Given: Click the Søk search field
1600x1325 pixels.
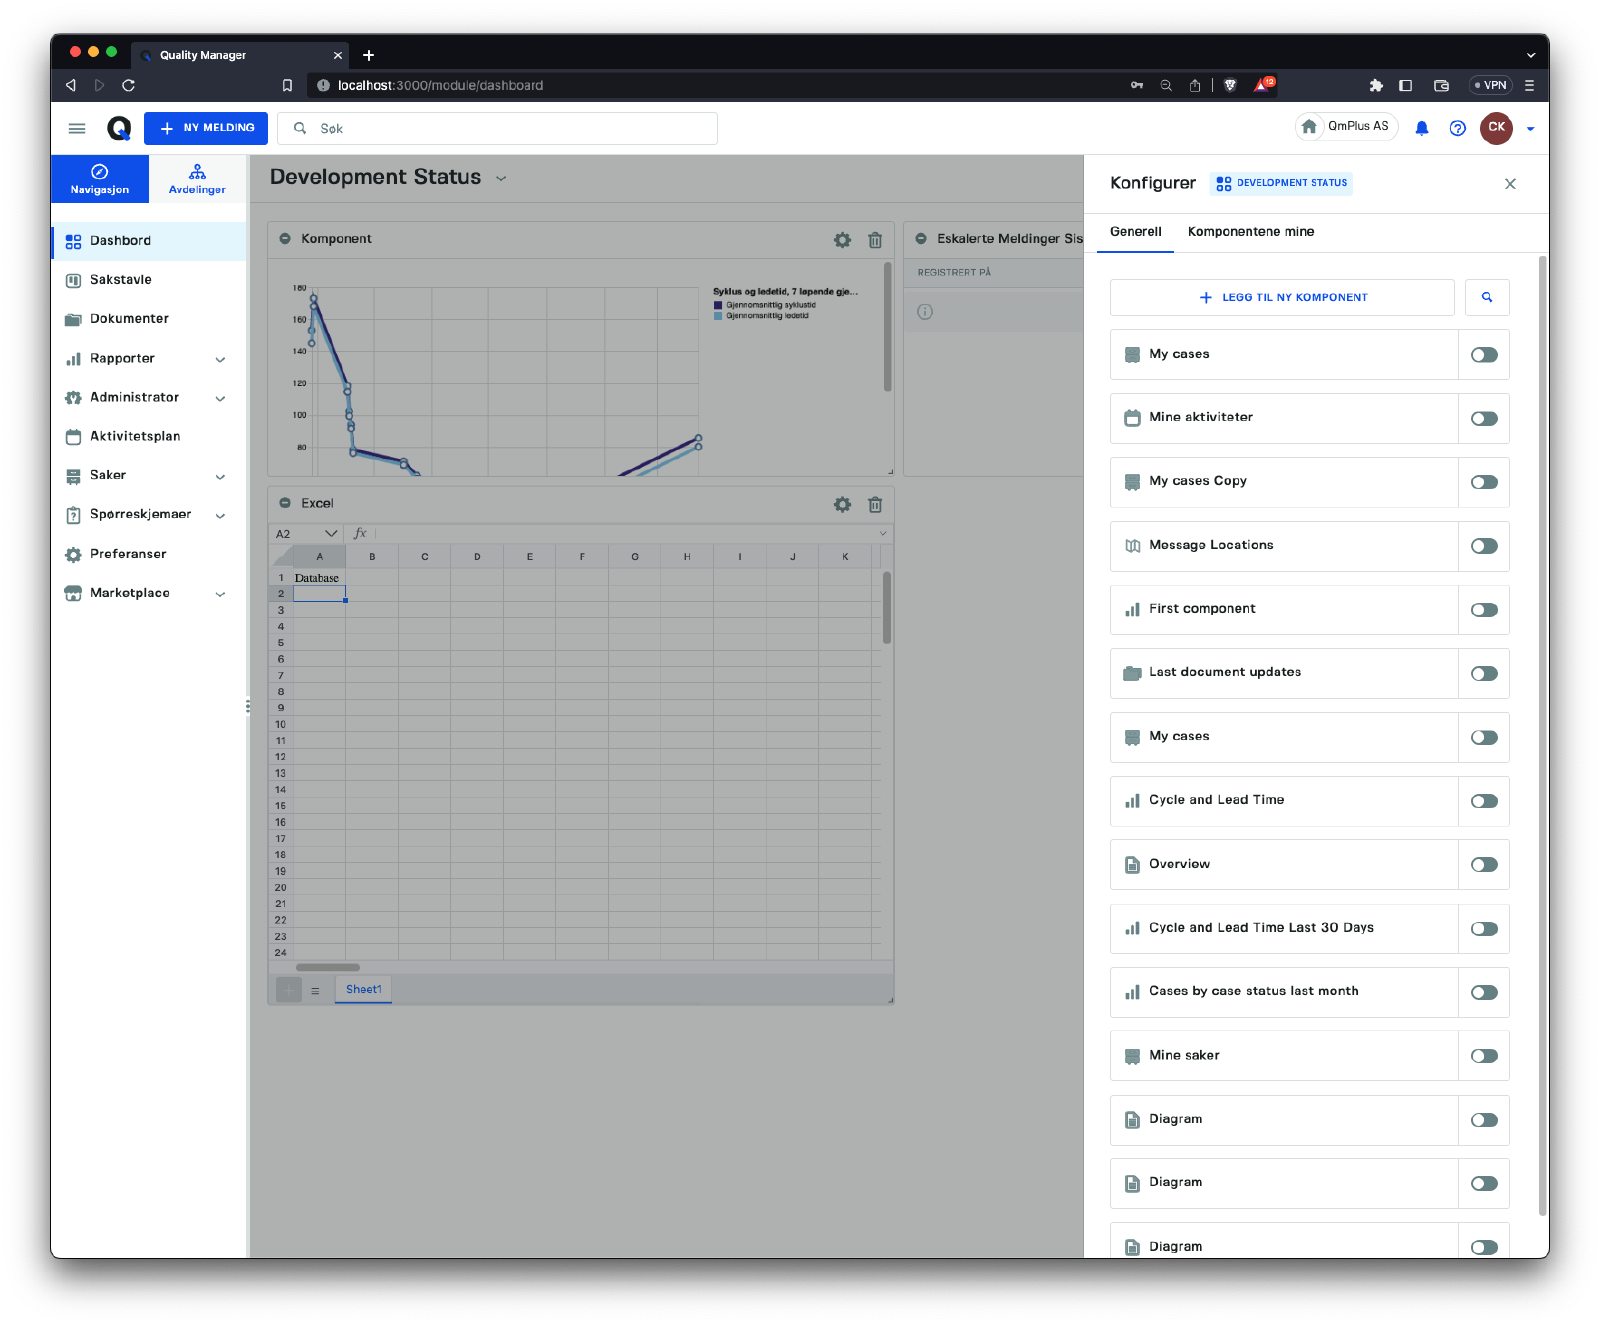Looking at the screenshot, I should [x=510, y=129].
